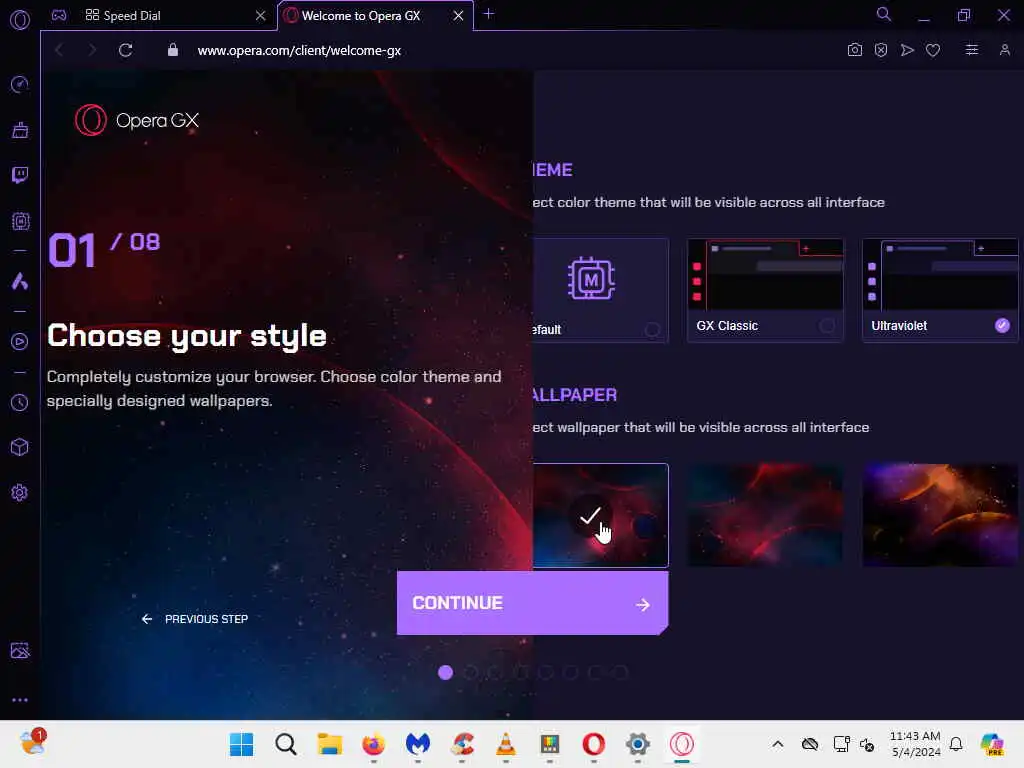Viewport: 1024px width, 768px height.
Task: Open VLC media player from taskbar
Action: [x=505, y=744]
